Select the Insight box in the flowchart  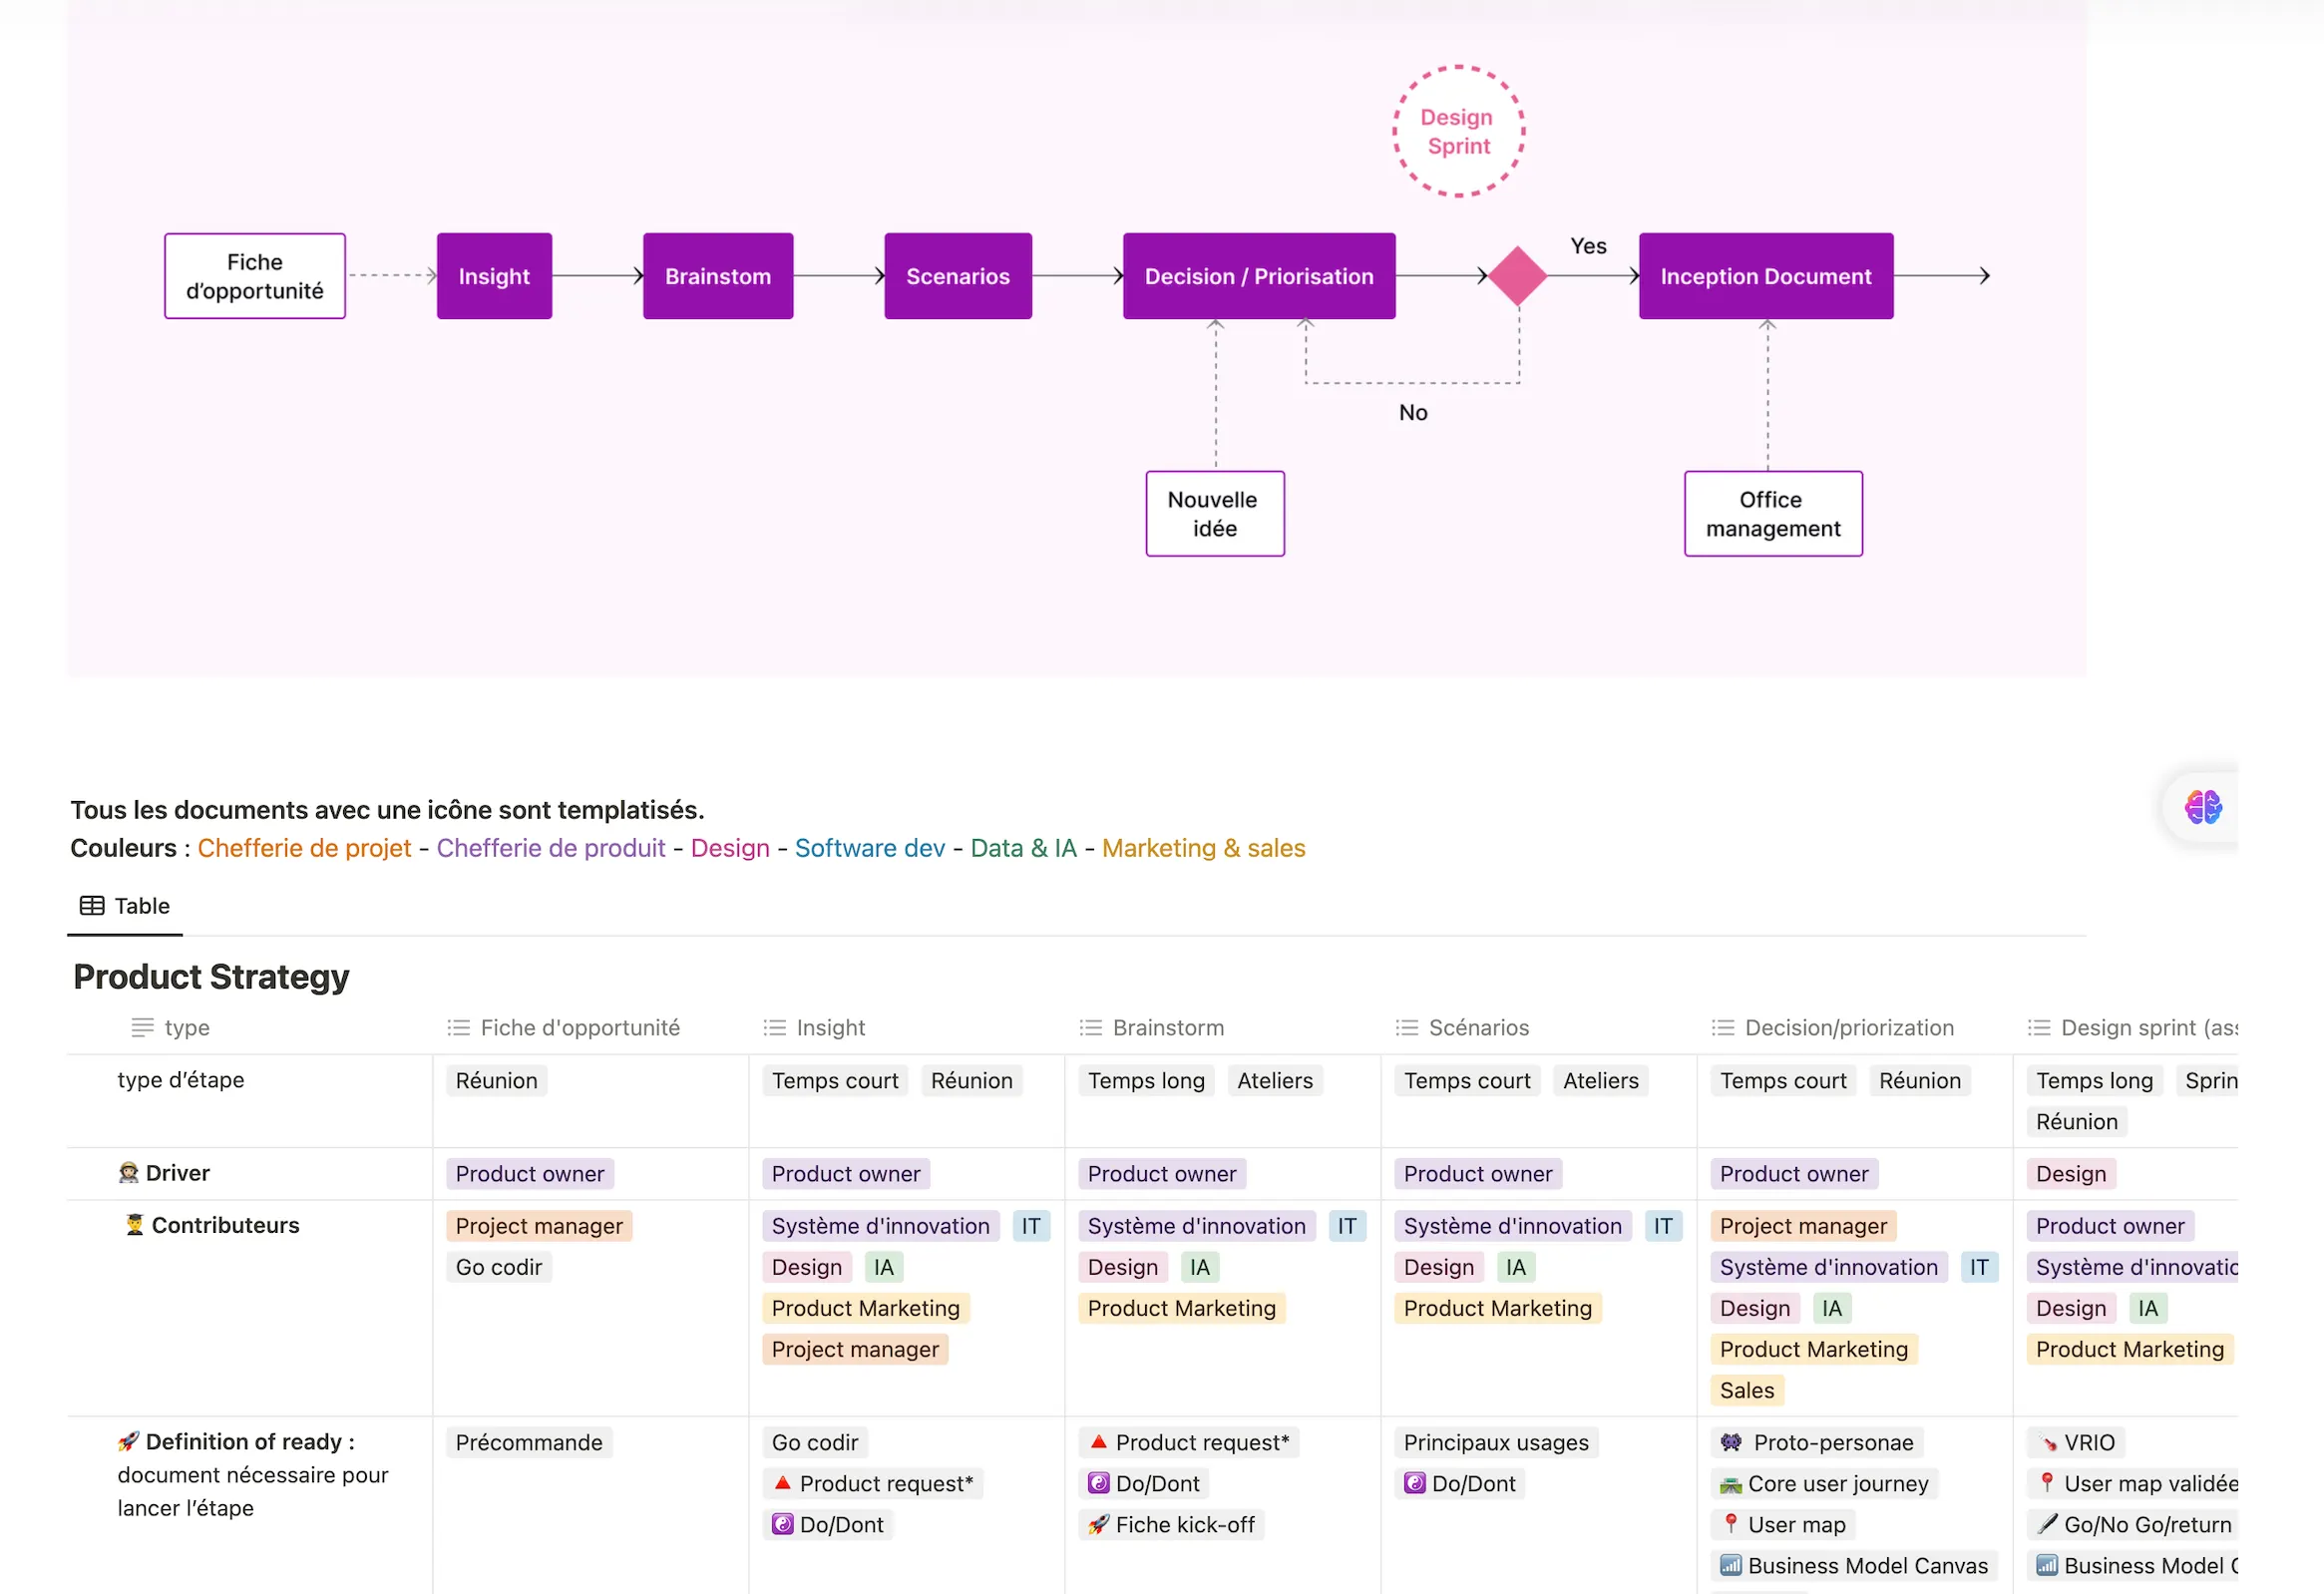494,276
